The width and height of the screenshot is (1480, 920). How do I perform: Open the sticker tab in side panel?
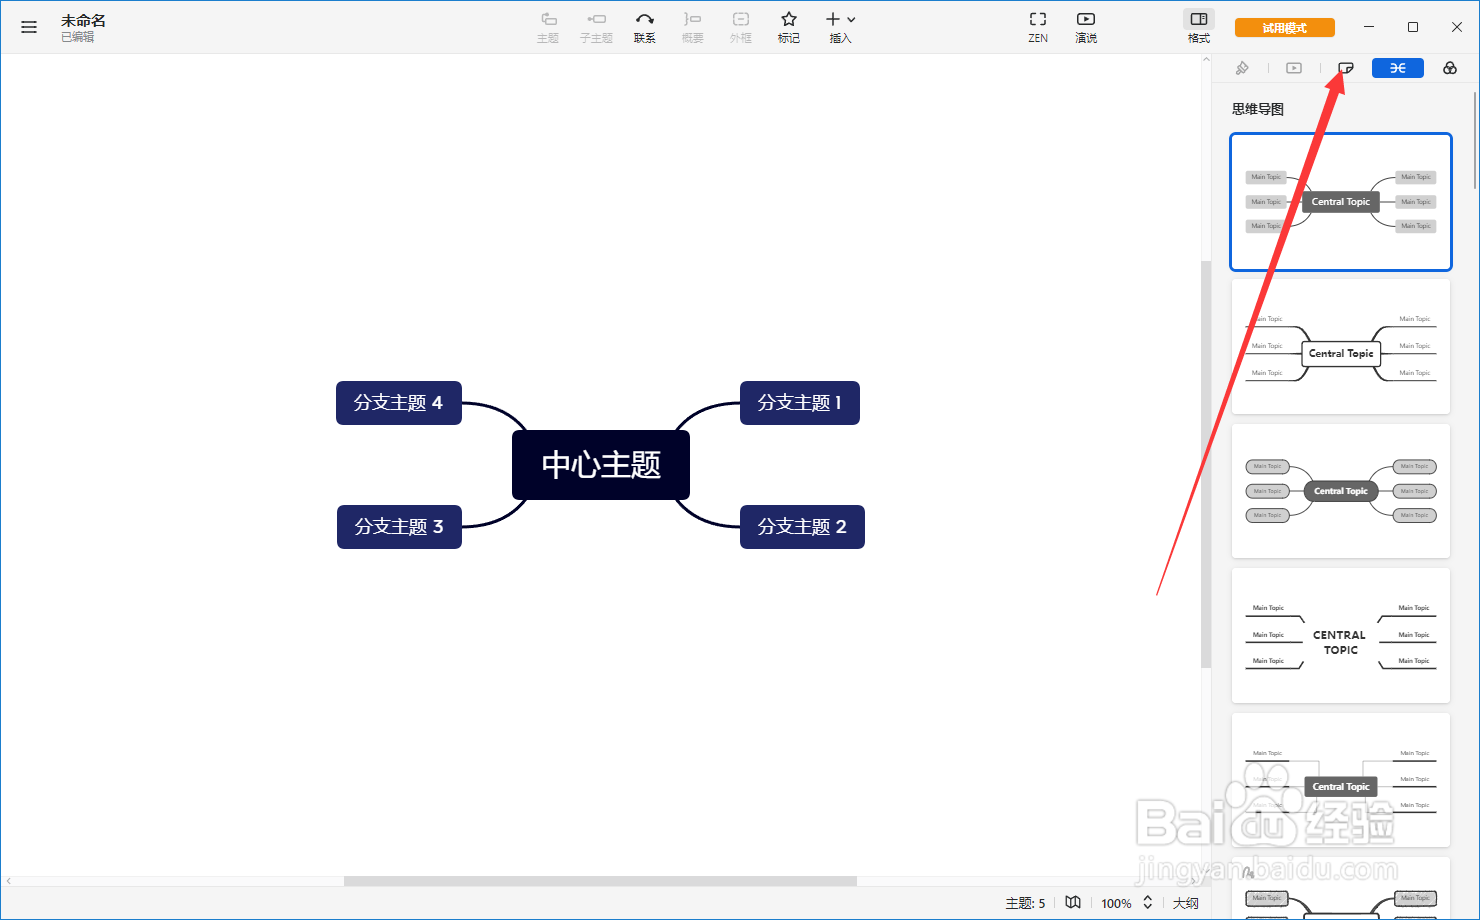(x=1346, y=68)
